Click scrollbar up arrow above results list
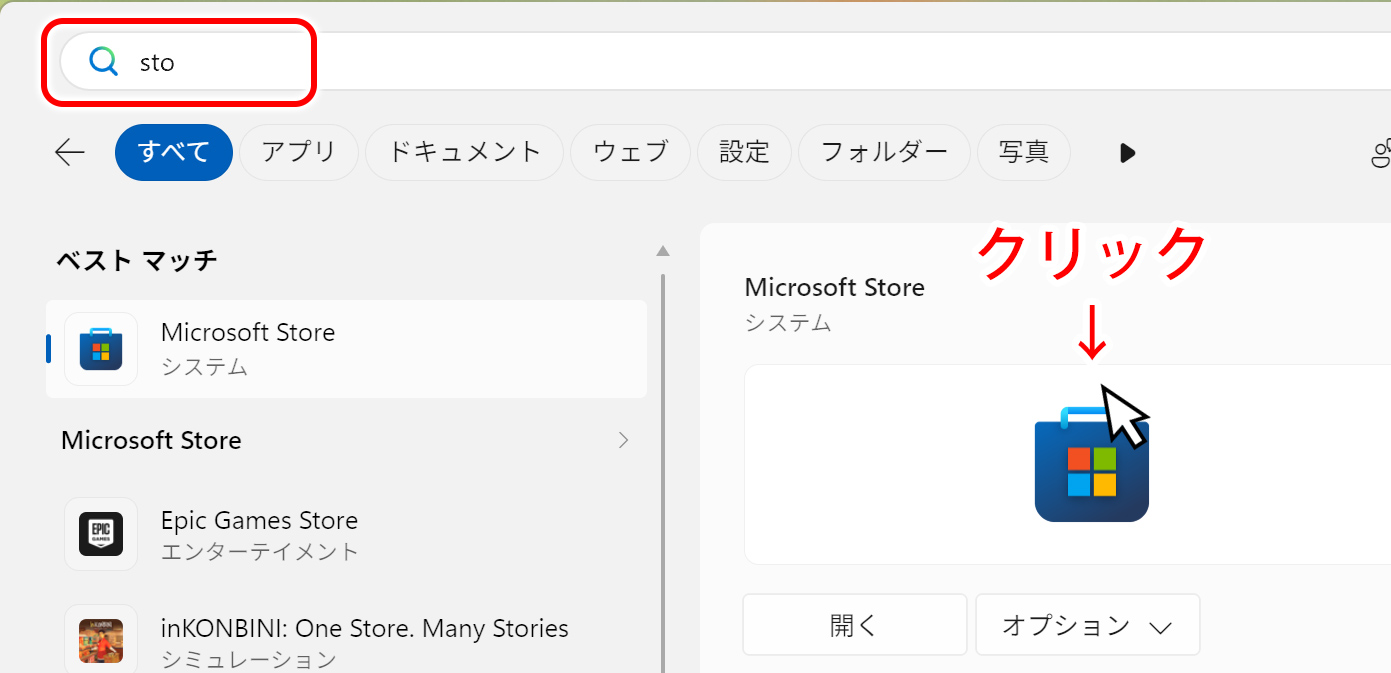Viewport: 1391px width, 673px height. point(662,250)
